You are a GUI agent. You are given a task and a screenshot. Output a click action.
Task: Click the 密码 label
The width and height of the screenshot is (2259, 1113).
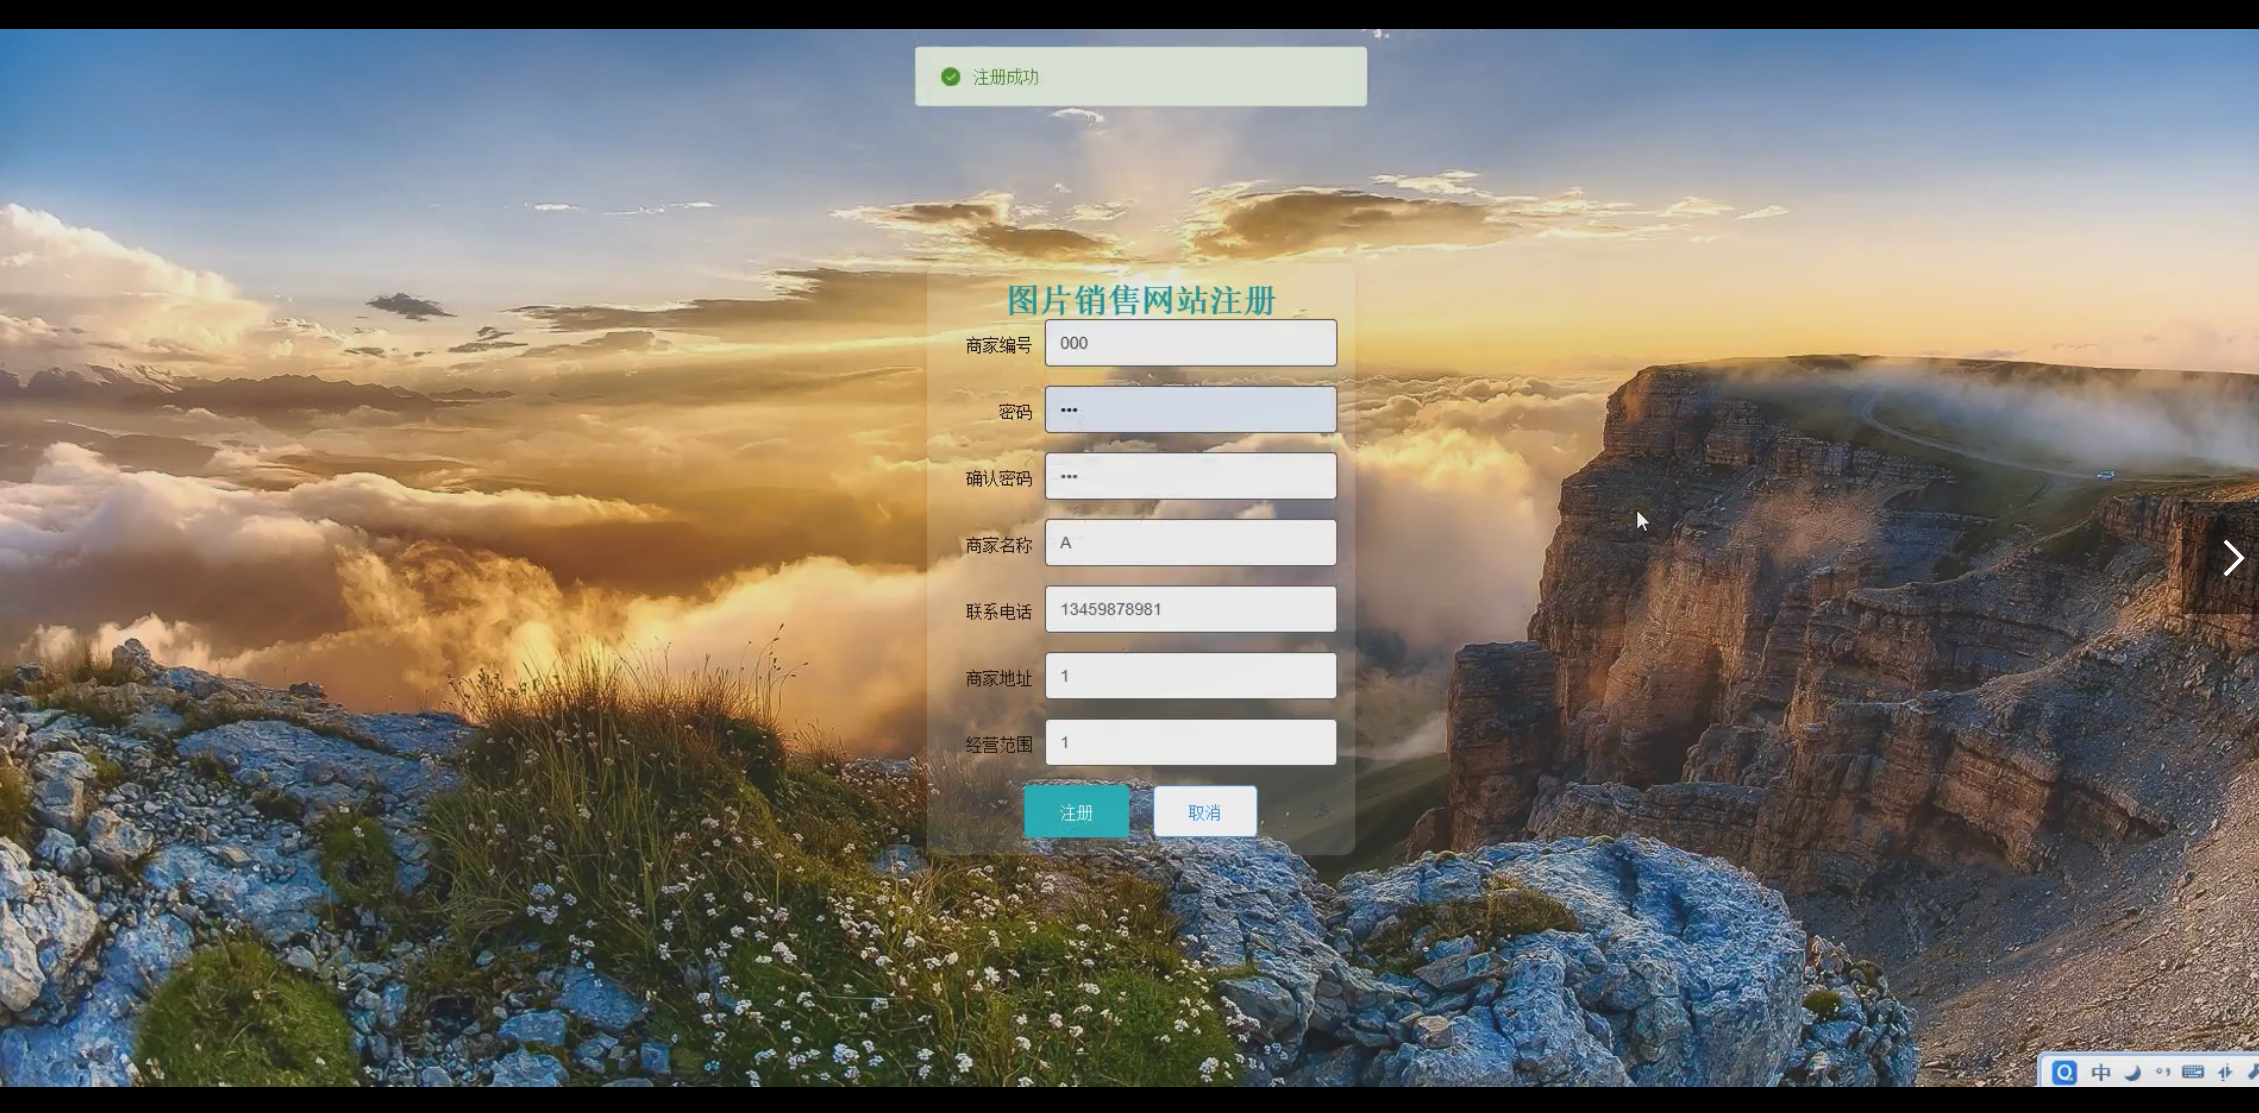click(x=1015, y=413)
